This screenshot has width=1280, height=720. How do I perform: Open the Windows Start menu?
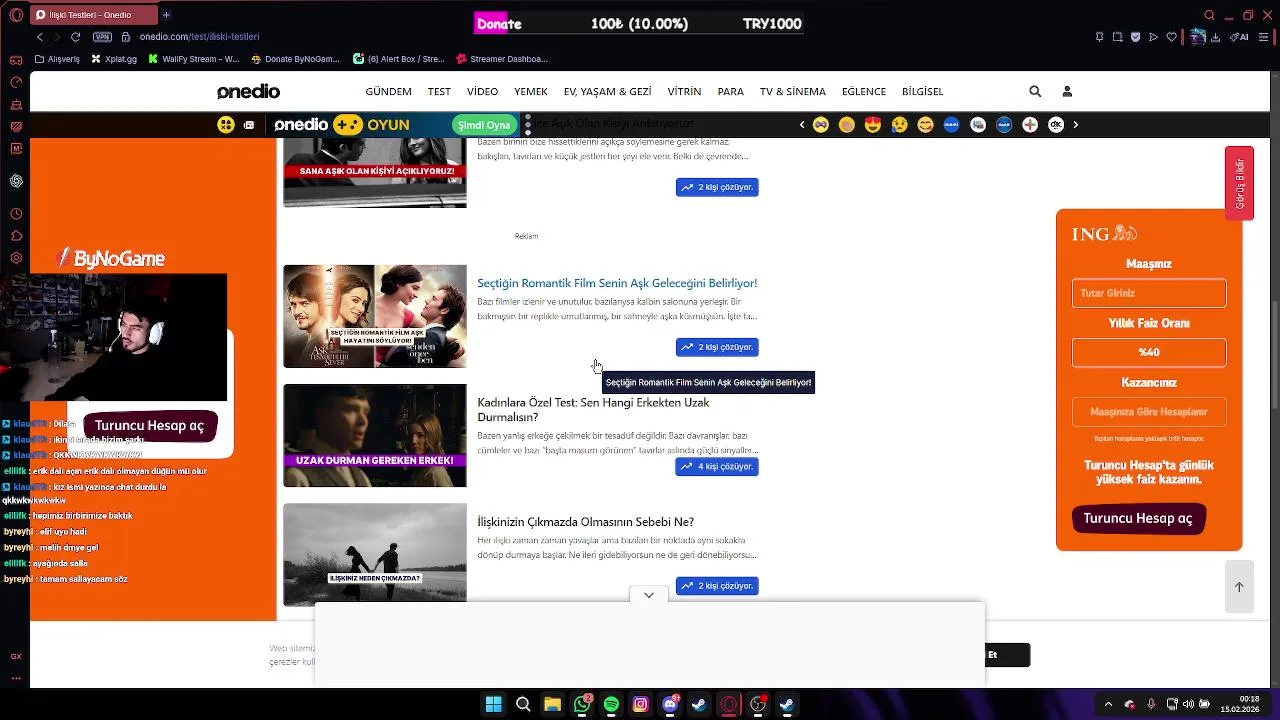click(x=493, y=705)
